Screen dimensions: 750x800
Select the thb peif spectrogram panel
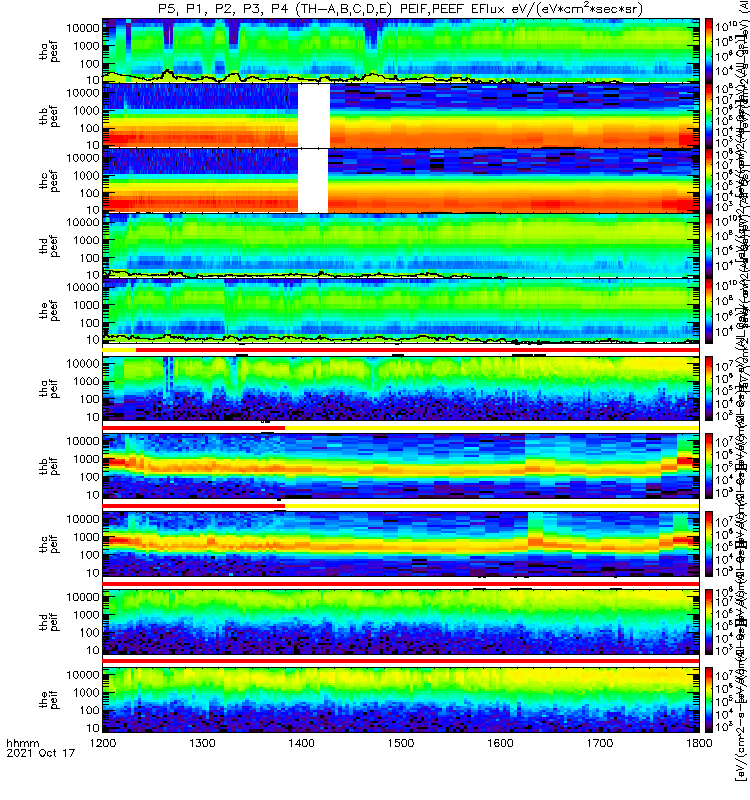point(401,466)
